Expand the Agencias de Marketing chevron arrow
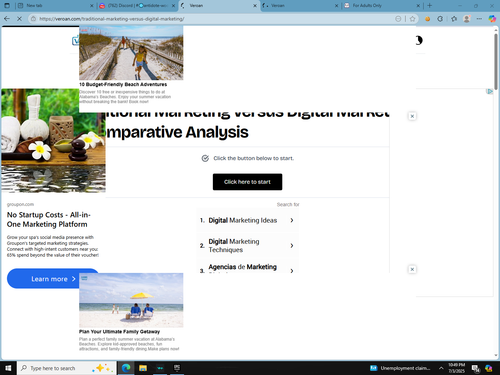The image size is (500, 375). point(292,270)
